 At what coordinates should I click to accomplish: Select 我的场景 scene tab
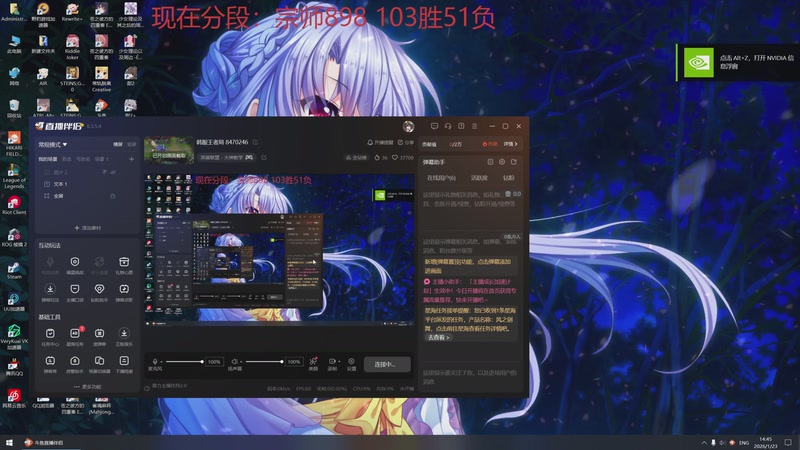pyautogui.click(x=48, y=159)
